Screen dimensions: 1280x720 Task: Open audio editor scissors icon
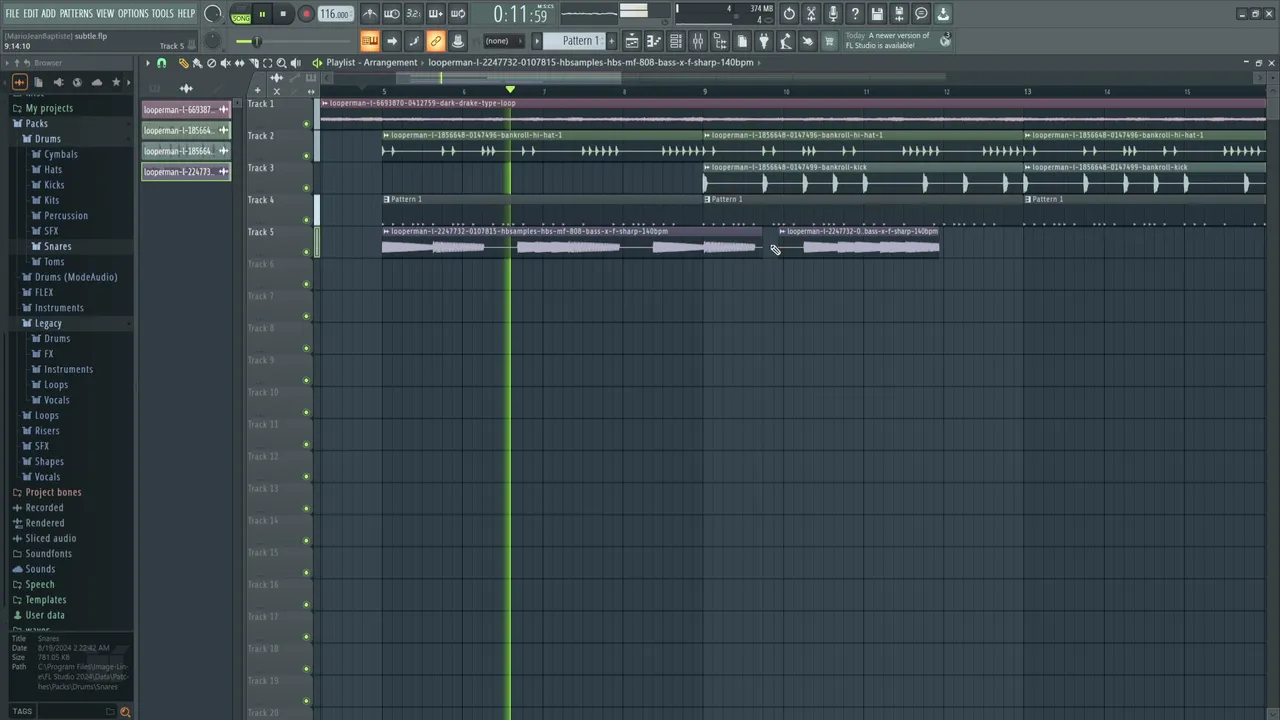click(x=811, y=14)
